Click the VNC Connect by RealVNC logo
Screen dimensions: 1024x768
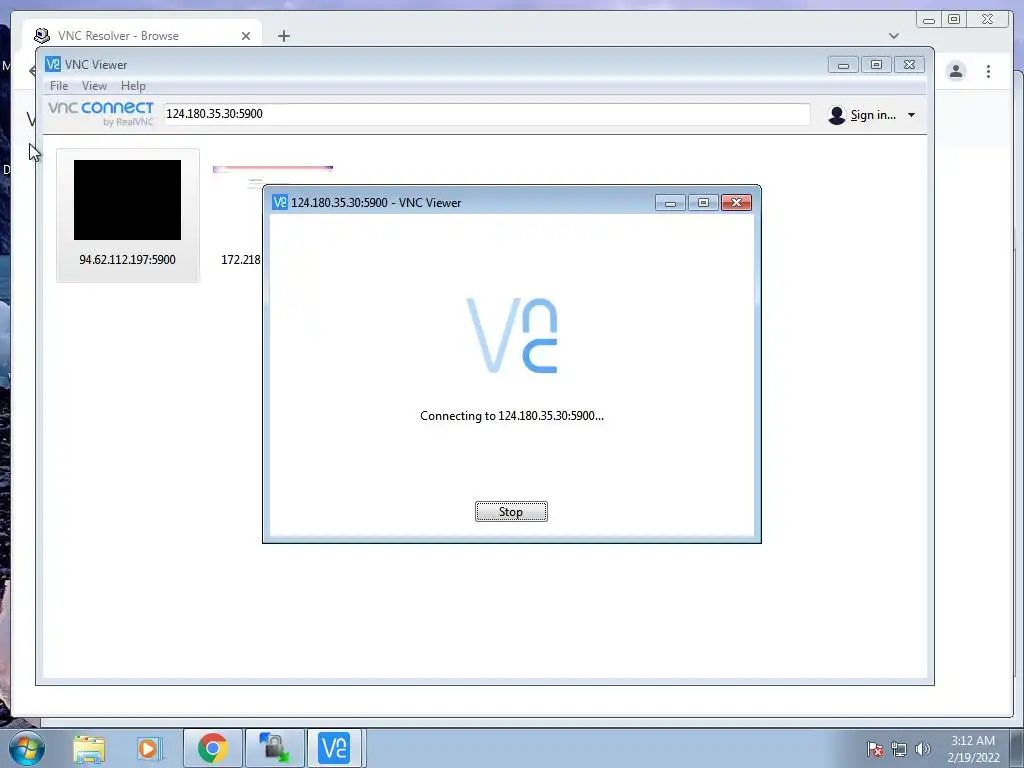(x=101, y=113)
